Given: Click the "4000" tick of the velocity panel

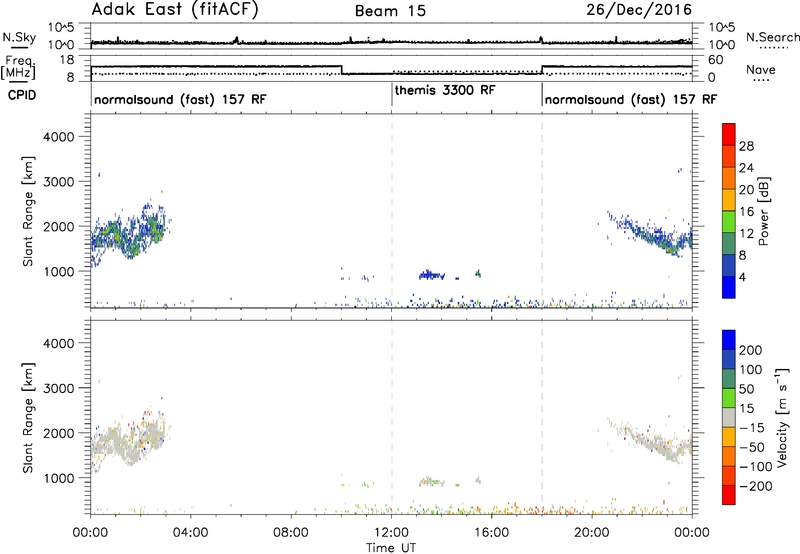Looking at the screenshot, I should pos(59,343).
